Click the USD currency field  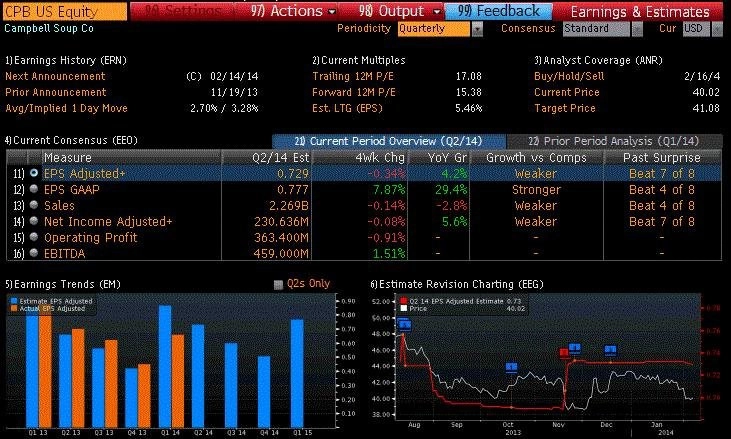[x=697, y=29]
